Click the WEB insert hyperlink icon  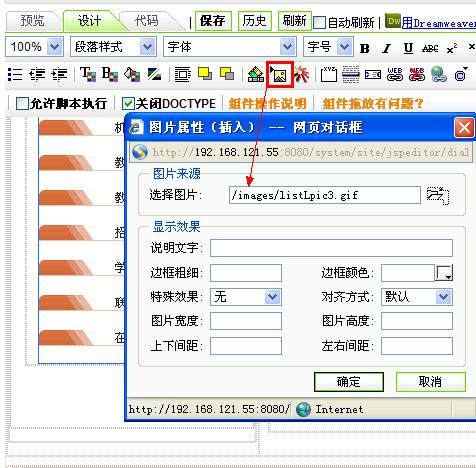[x=395, y=74]
